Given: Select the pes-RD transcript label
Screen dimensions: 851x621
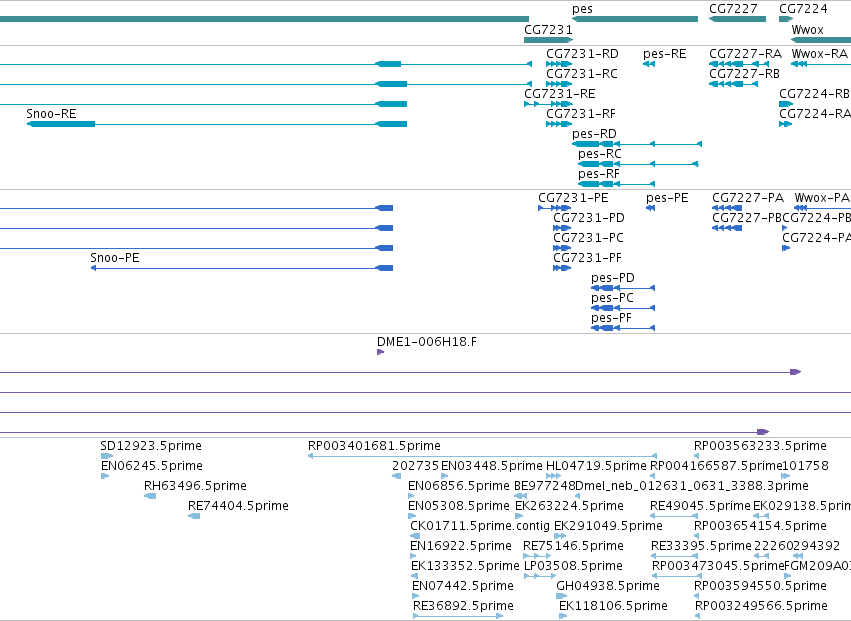Looking at the screenshot, I should 594,134.
